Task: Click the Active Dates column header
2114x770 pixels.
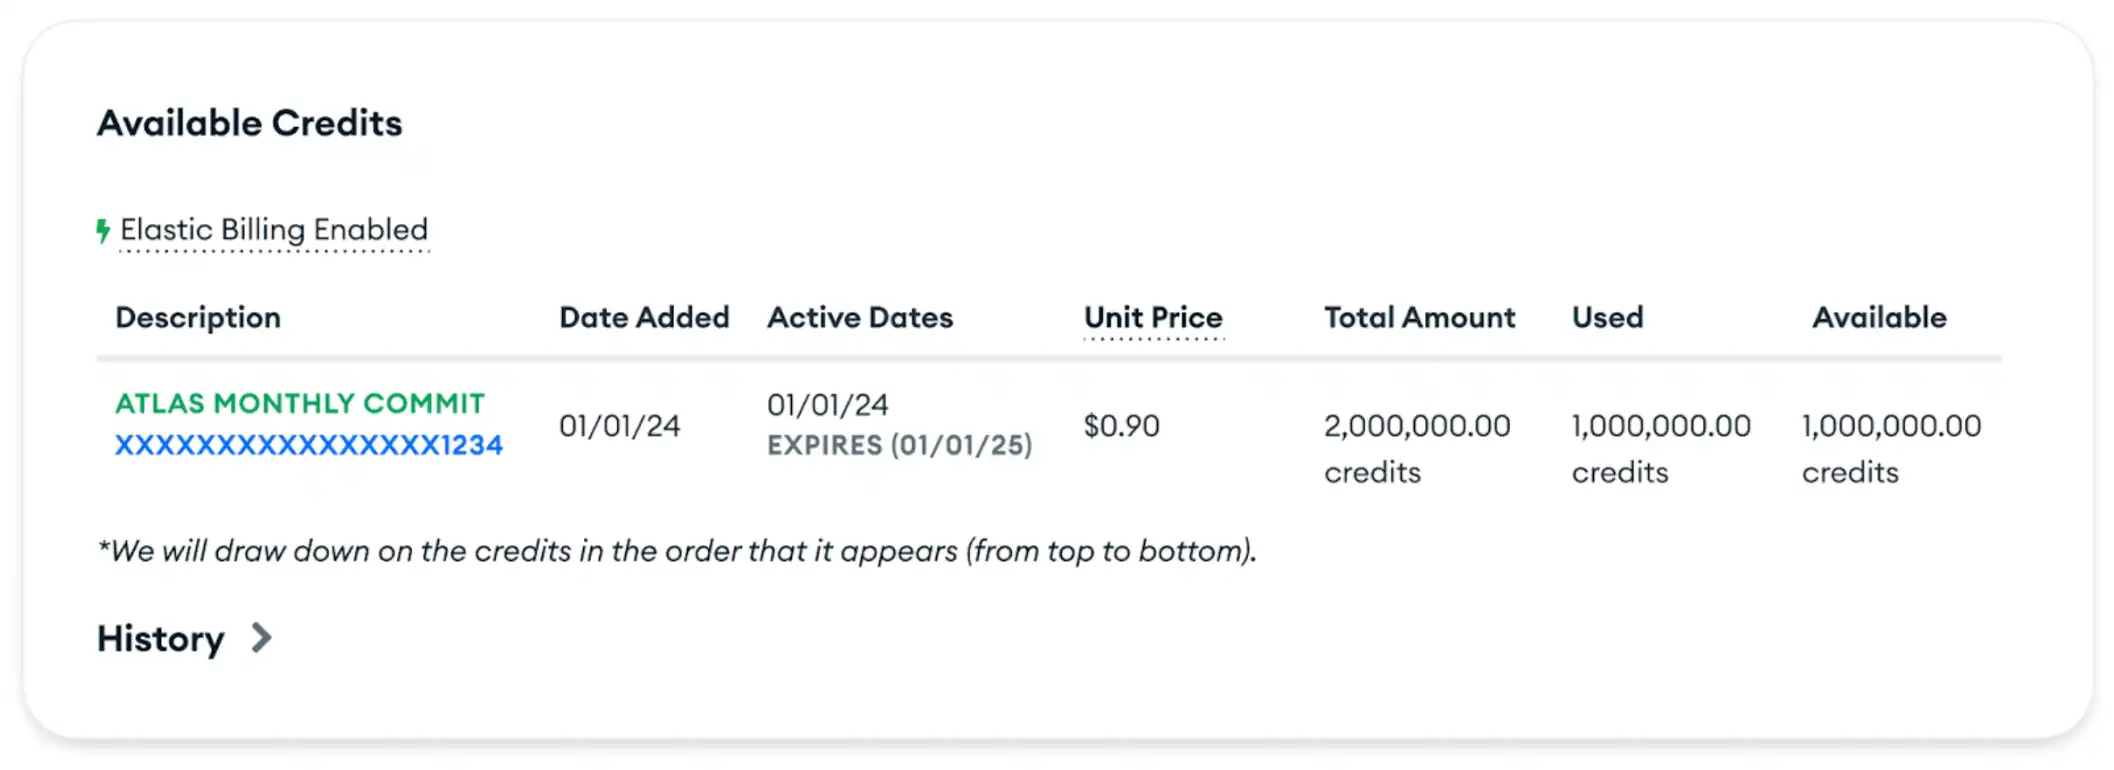Action: tap(859, 317)
